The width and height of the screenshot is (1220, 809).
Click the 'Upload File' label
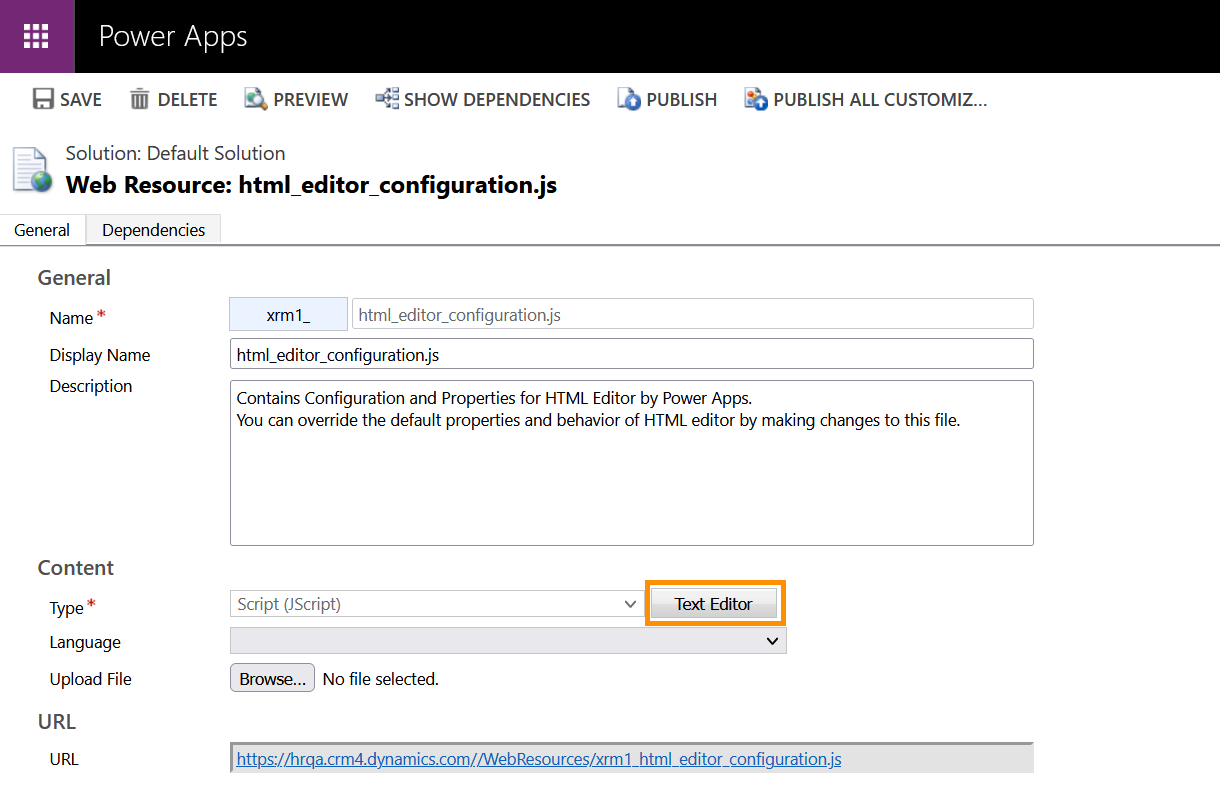click(x=91, y=679)
